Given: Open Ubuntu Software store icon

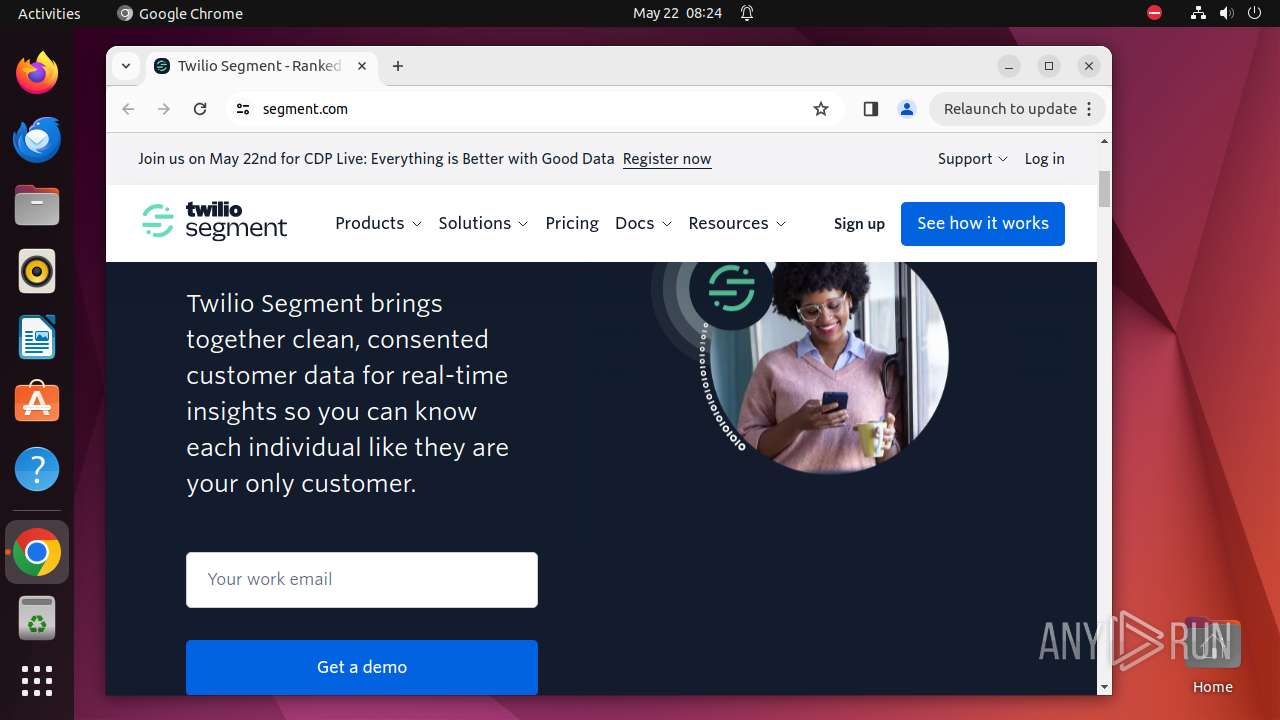Looking at the screenshot, I should pos(37,403).
